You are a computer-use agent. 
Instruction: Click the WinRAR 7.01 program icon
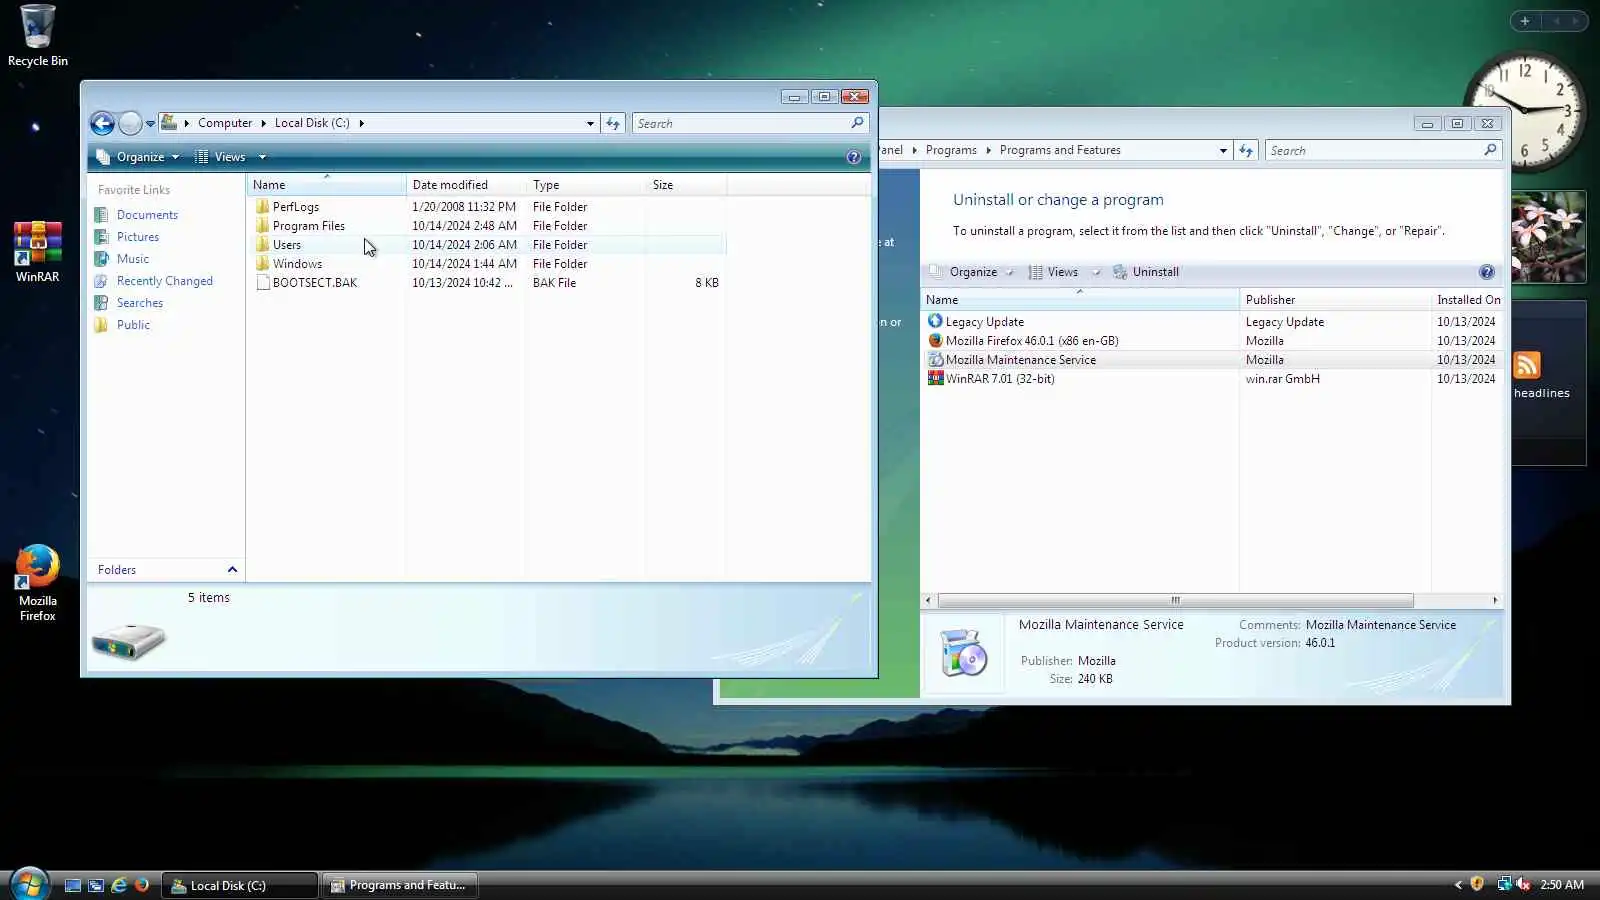(x=935, y=379)
